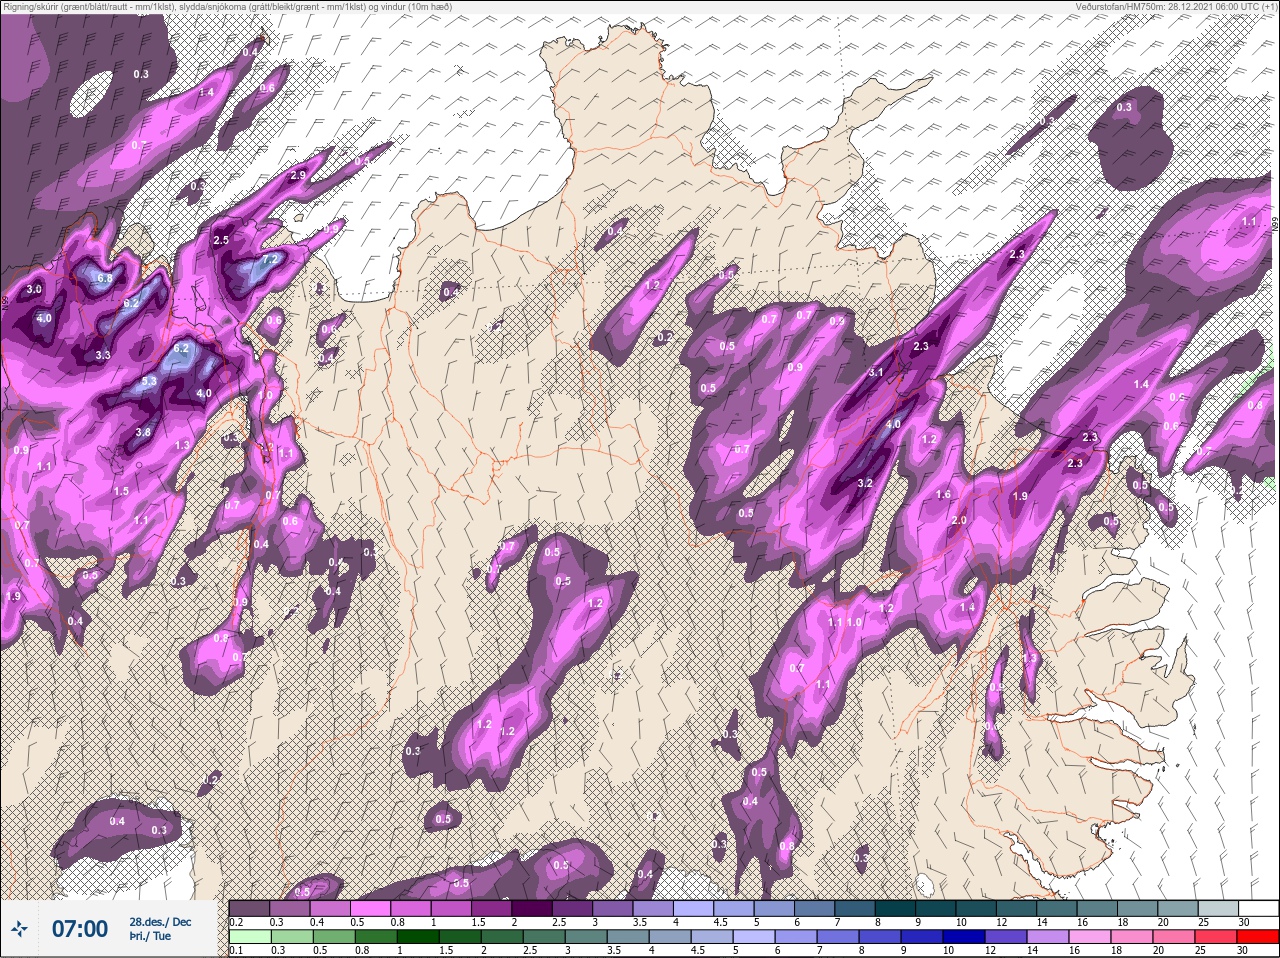Click the 6.8 precipitation value on the map

click(105, 278)
